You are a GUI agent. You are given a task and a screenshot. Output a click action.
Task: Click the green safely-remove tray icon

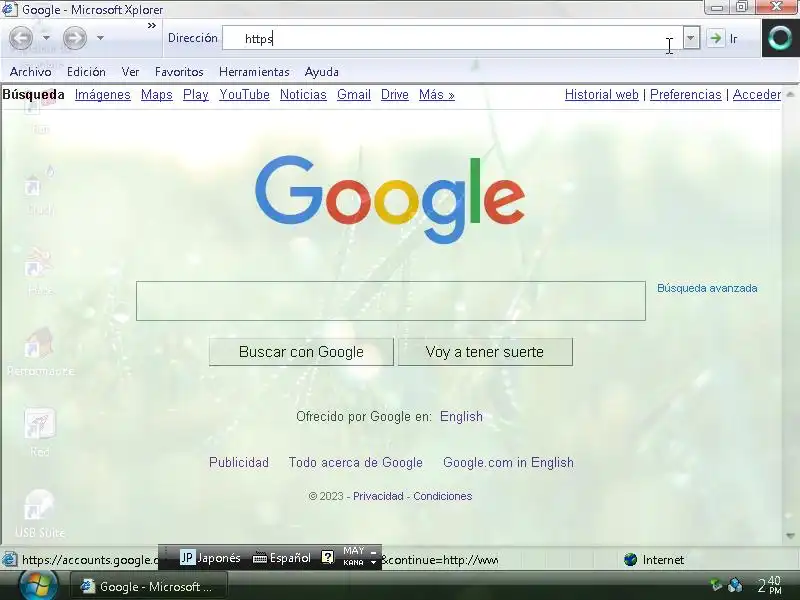tap(716, 585)
